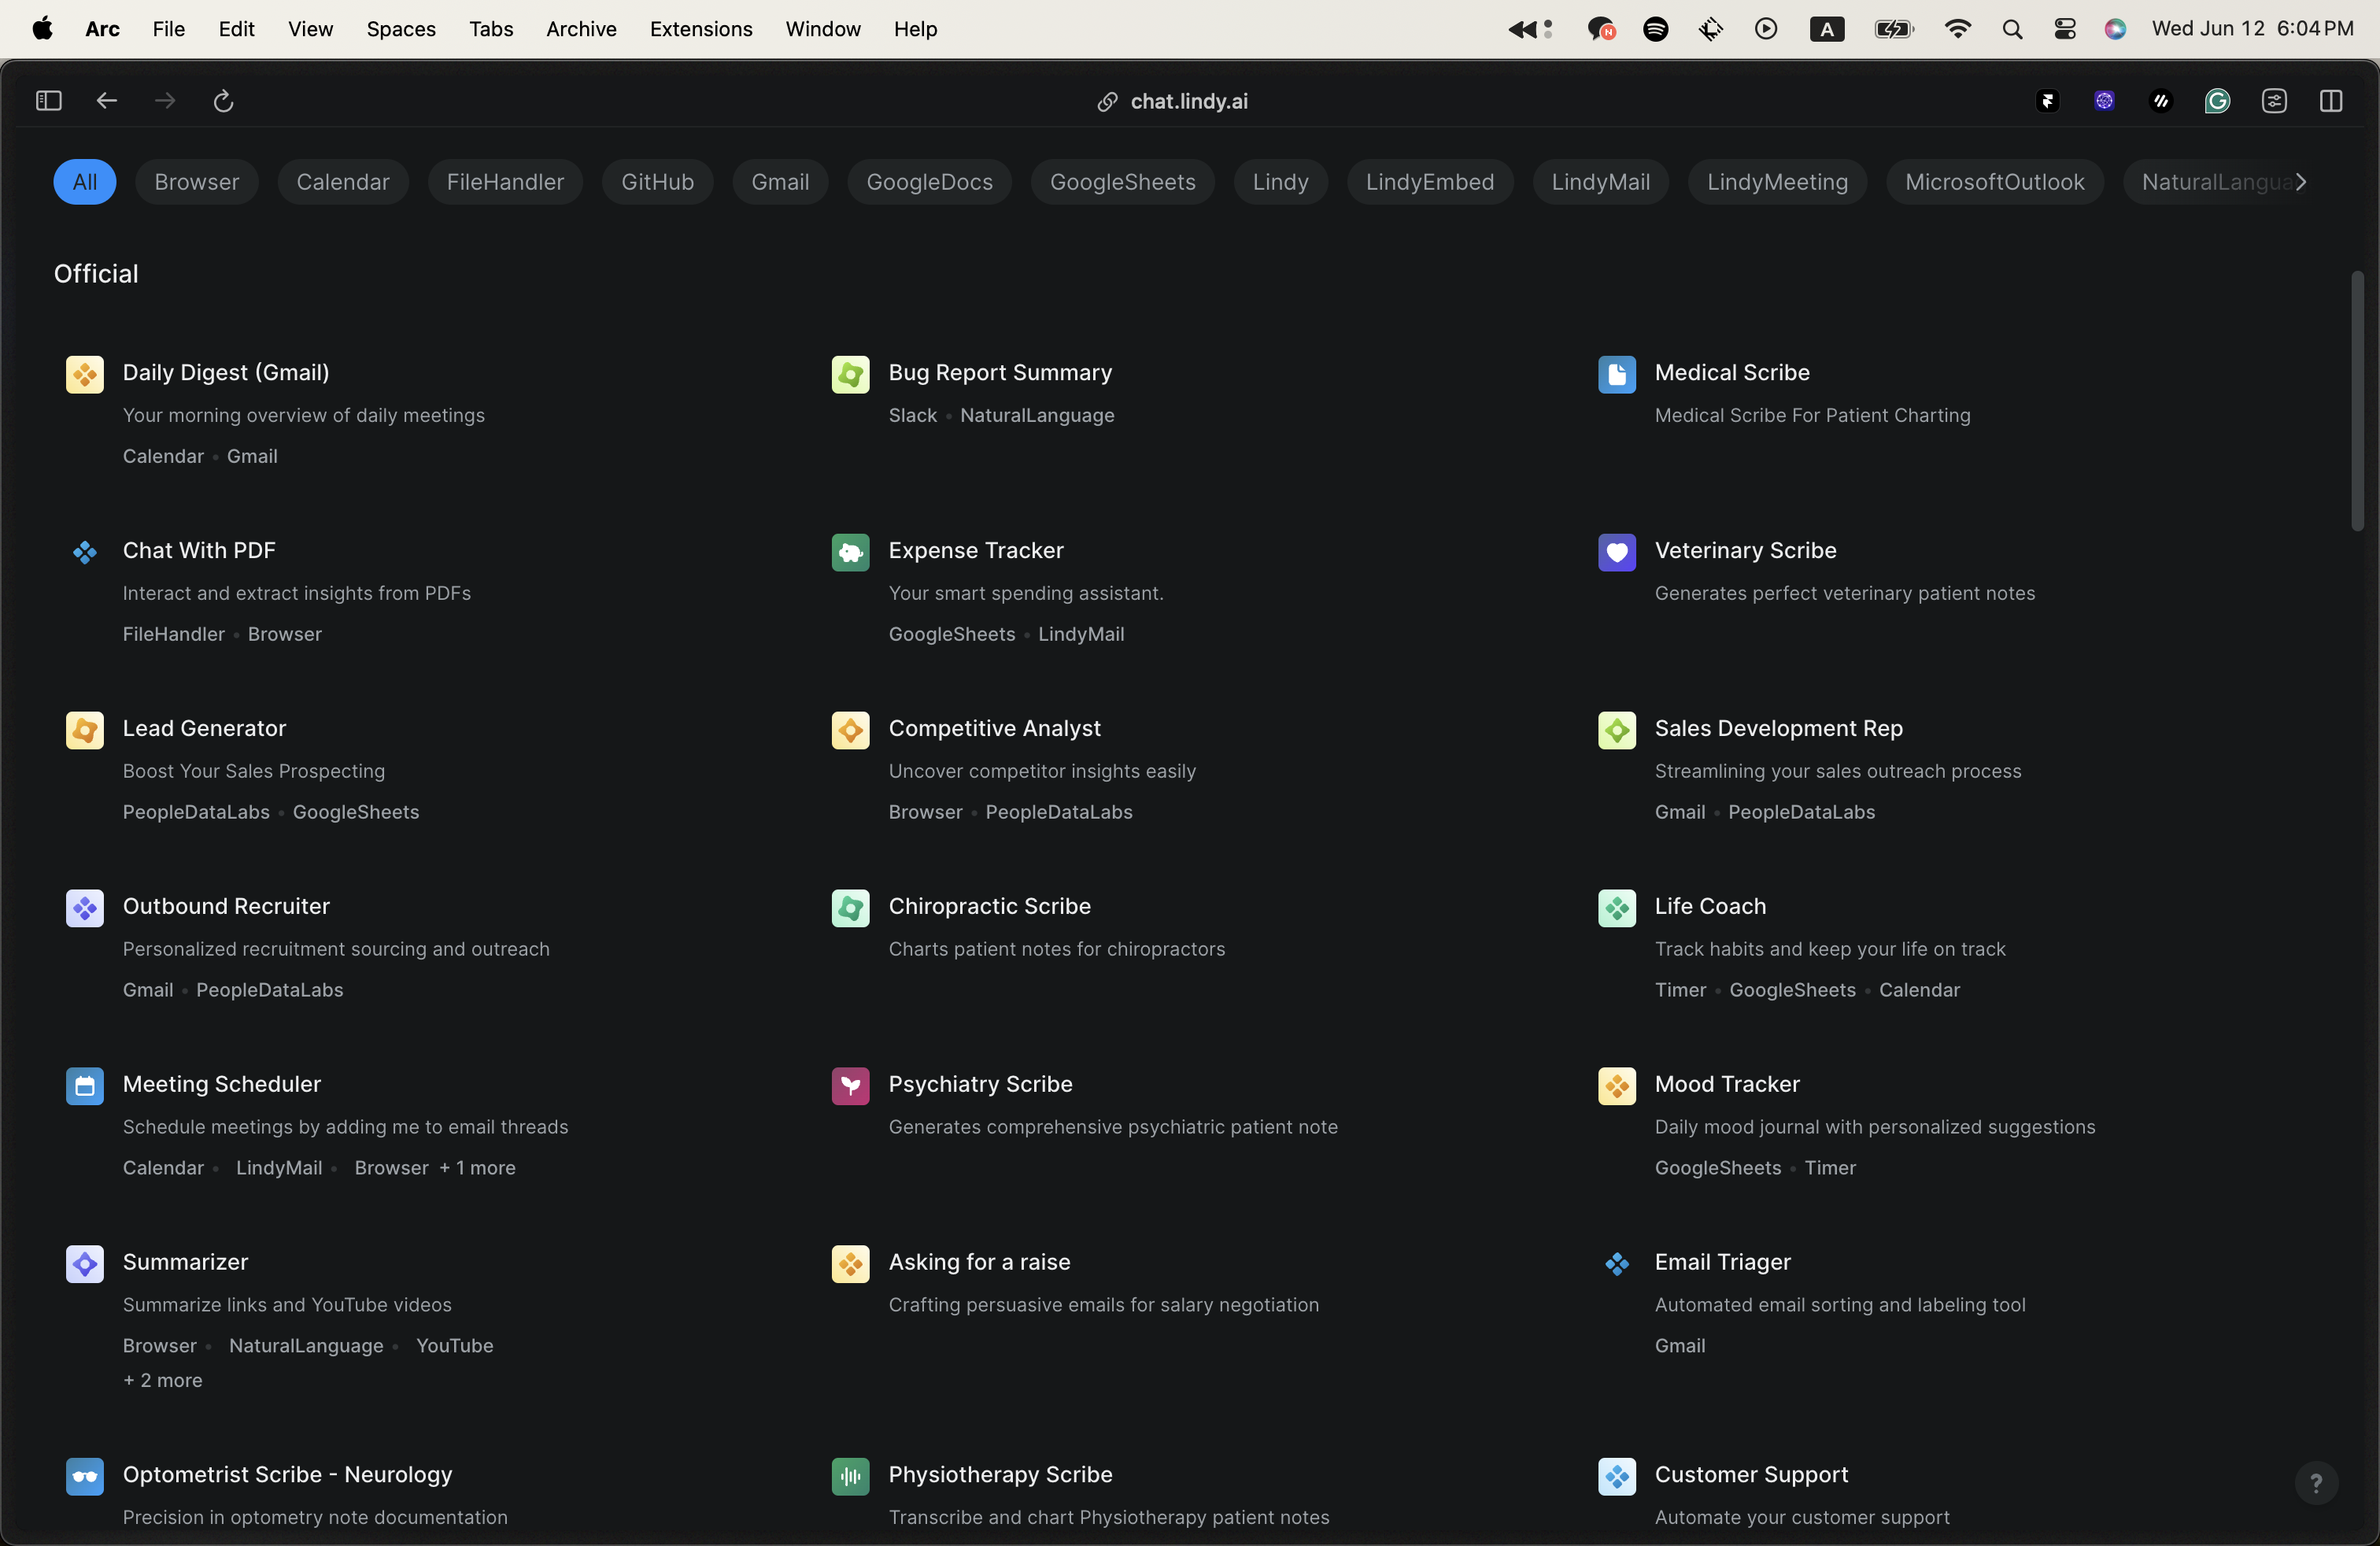
Task: Open the split view icon in toolbar
Action: [x=2331, y=101]
